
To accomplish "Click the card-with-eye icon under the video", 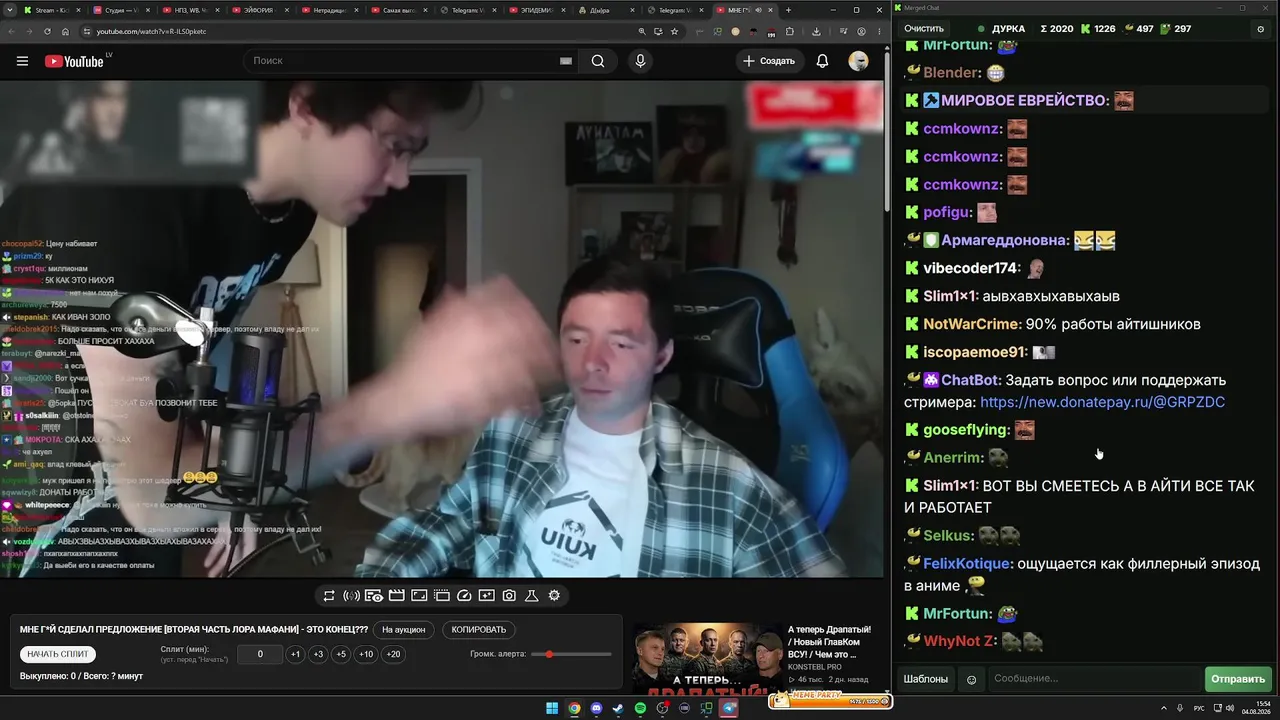I will (x=374, y=596).
